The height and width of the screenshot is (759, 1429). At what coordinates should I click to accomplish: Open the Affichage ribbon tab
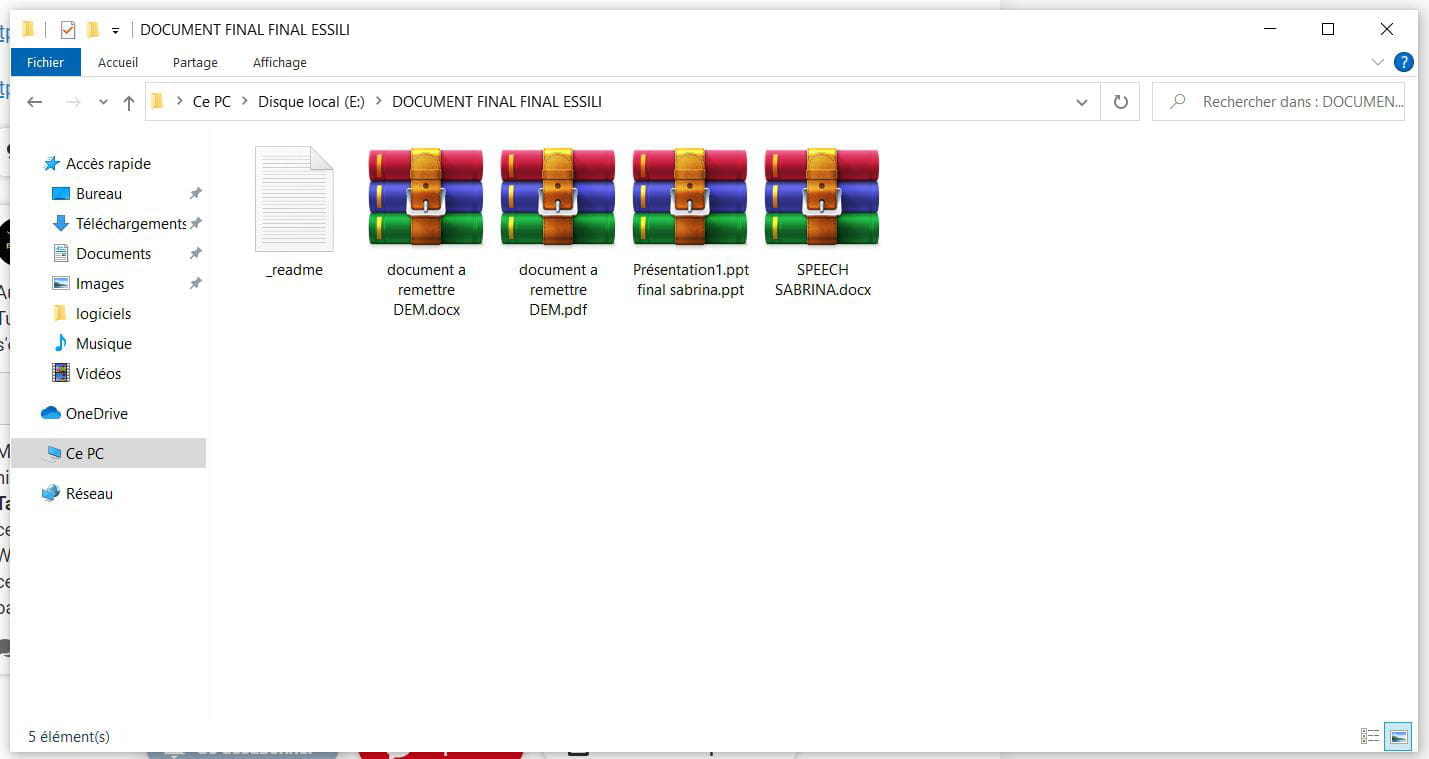(x=280, y=62)
